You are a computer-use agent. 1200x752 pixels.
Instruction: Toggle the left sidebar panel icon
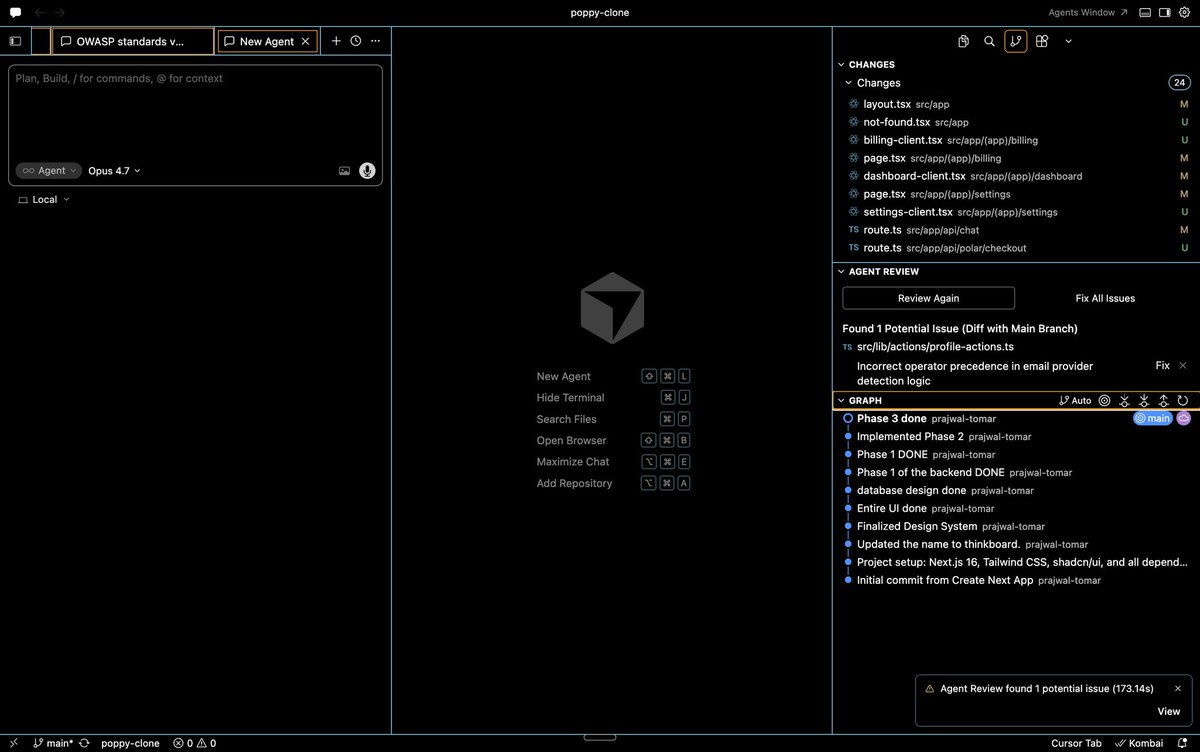tap(15, 41)
